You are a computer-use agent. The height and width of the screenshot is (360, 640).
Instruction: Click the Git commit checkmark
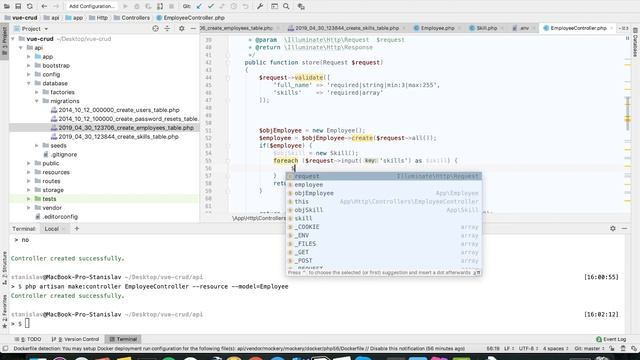211,6
